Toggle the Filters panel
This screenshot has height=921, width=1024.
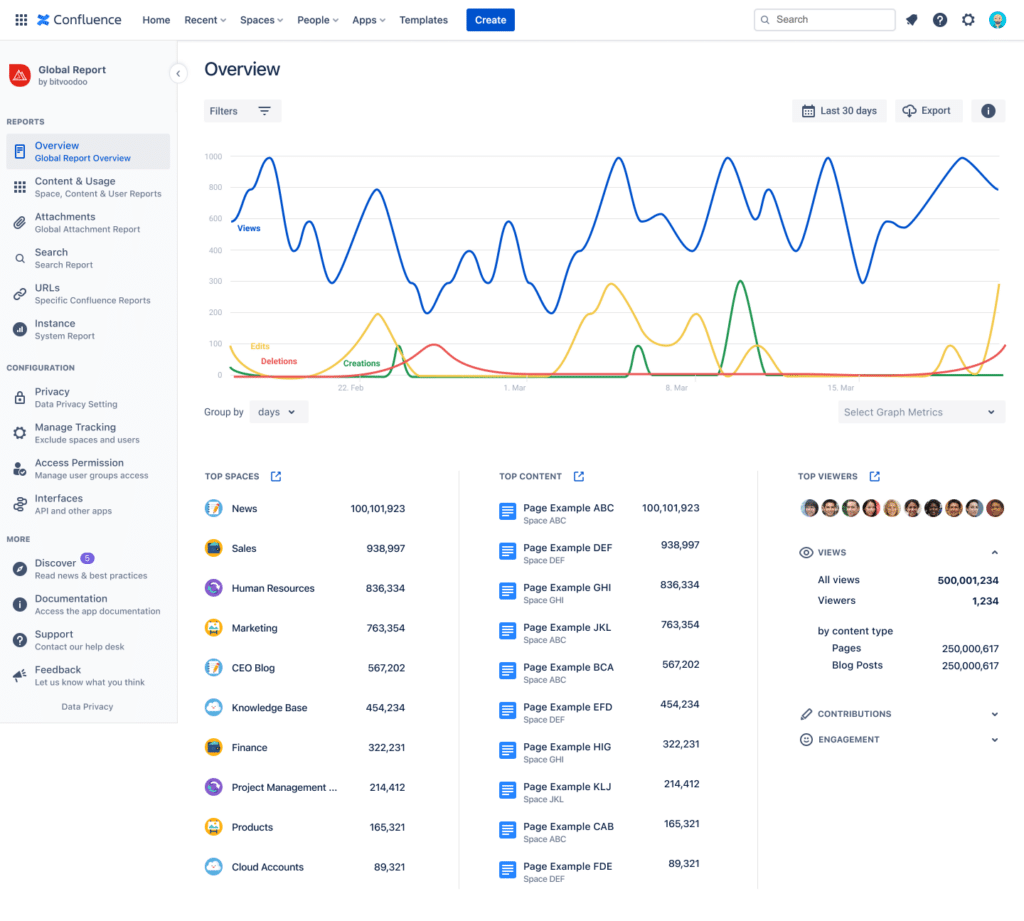point(242,110)
